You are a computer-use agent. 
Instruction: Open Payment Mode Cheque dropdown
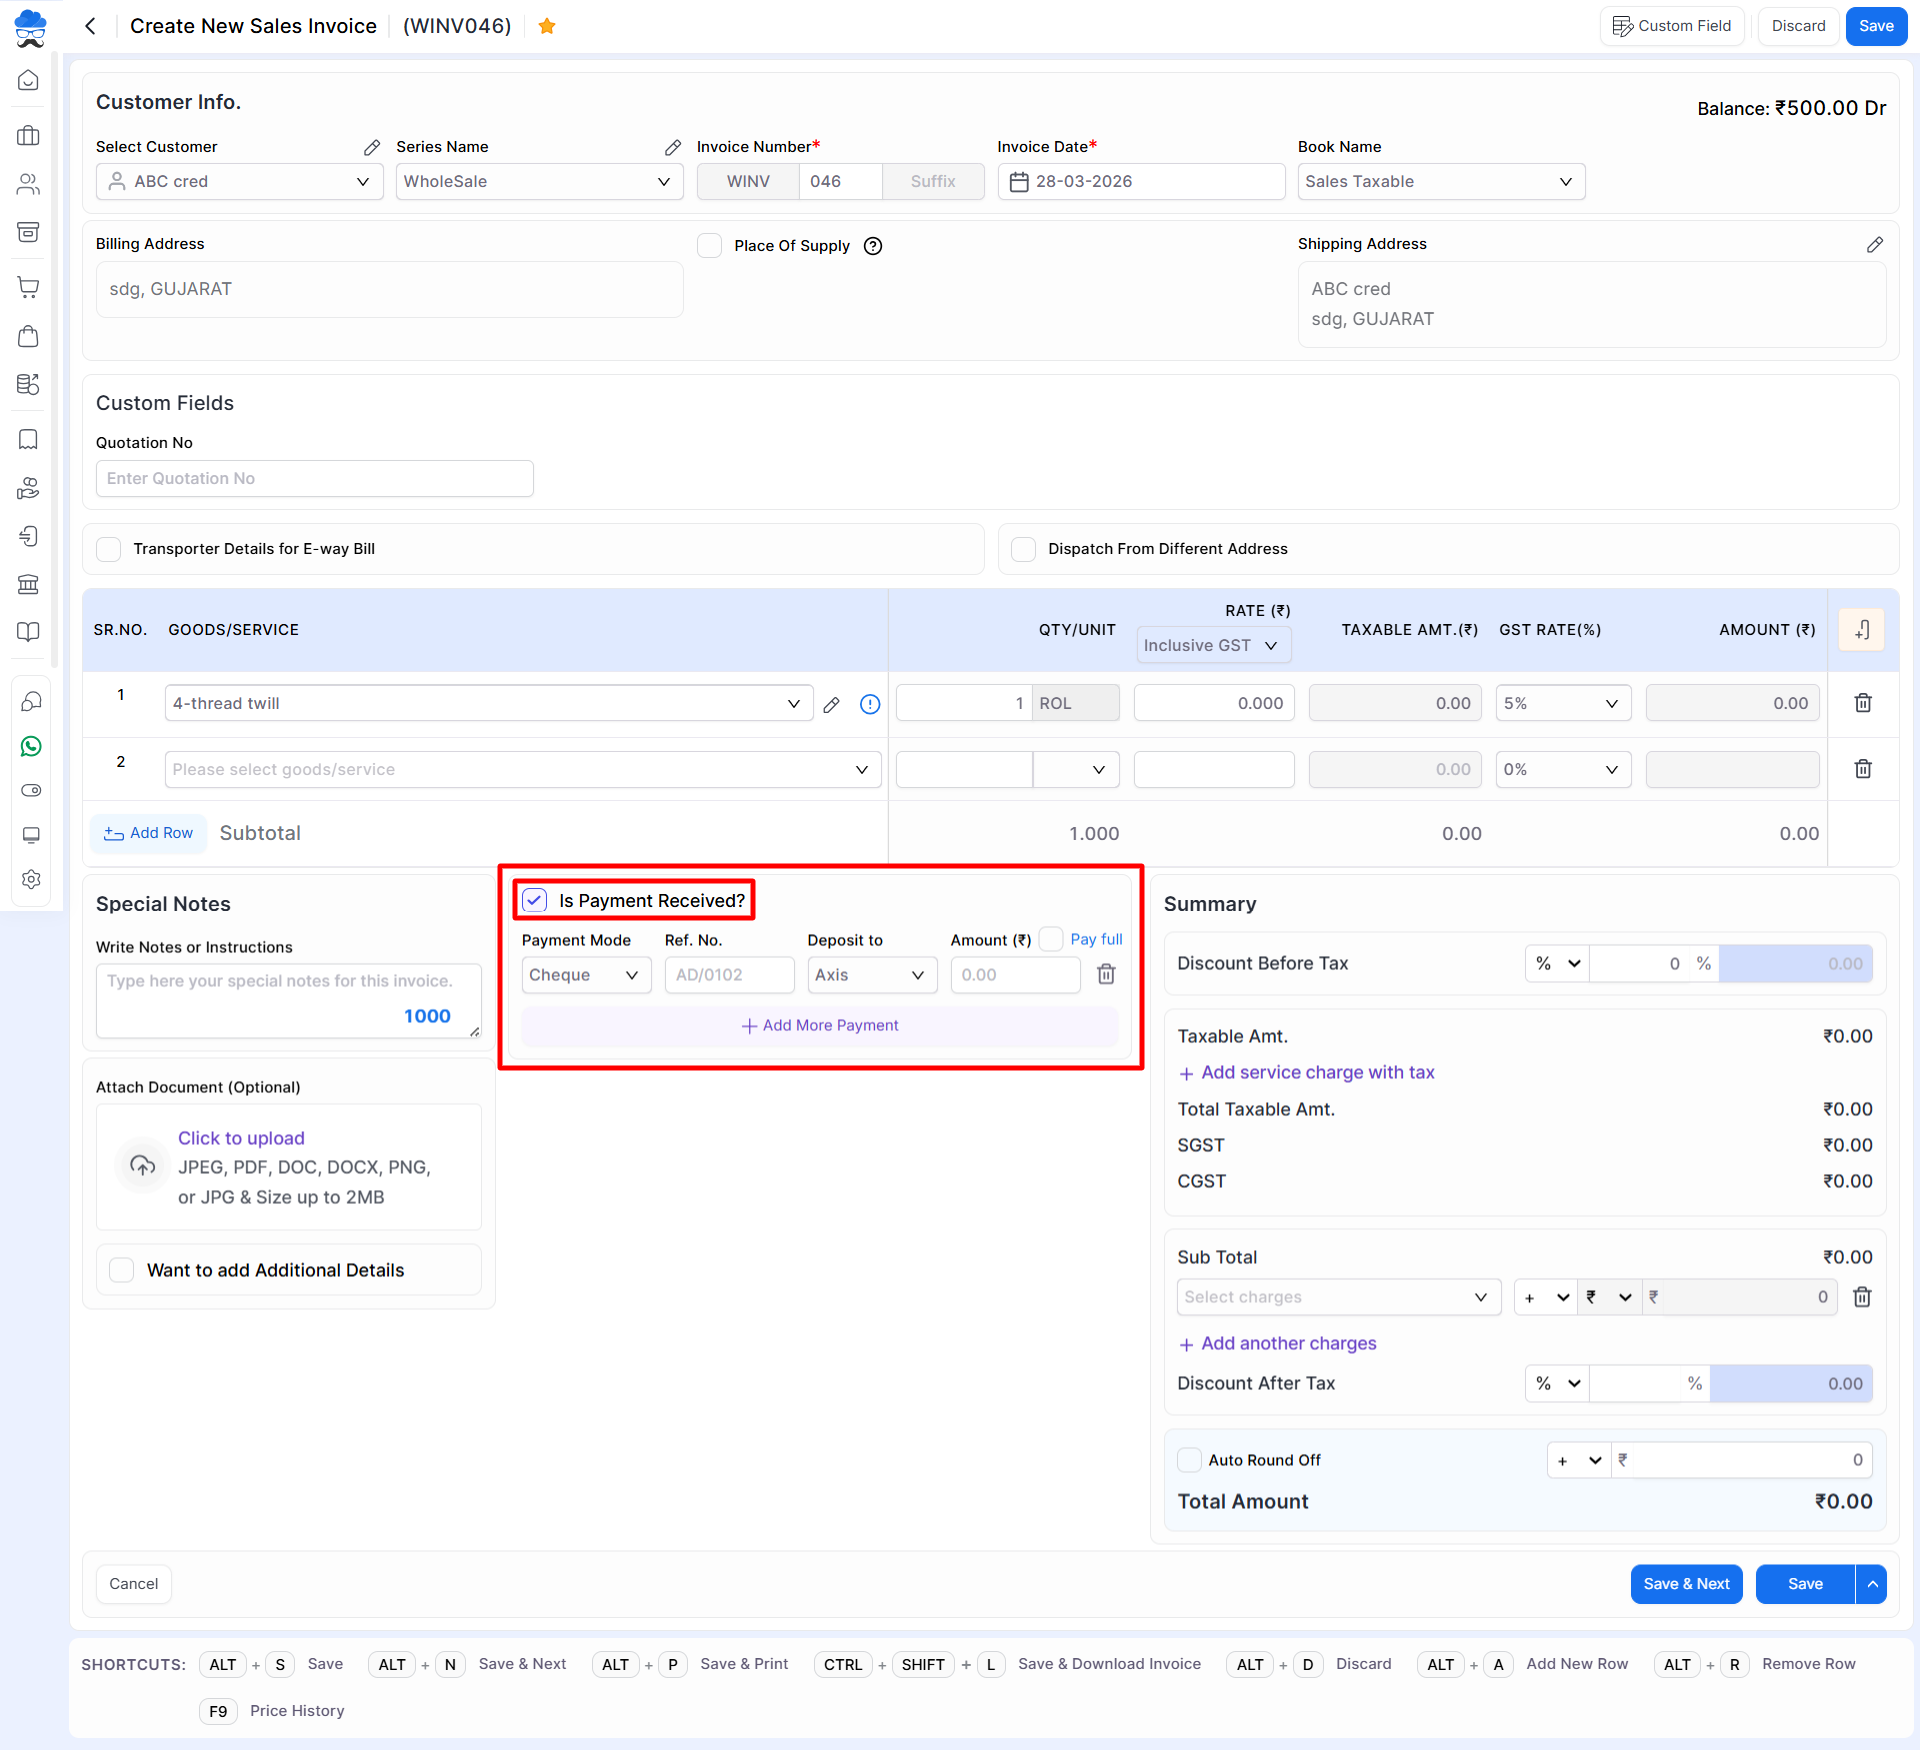tap(585, 975)
